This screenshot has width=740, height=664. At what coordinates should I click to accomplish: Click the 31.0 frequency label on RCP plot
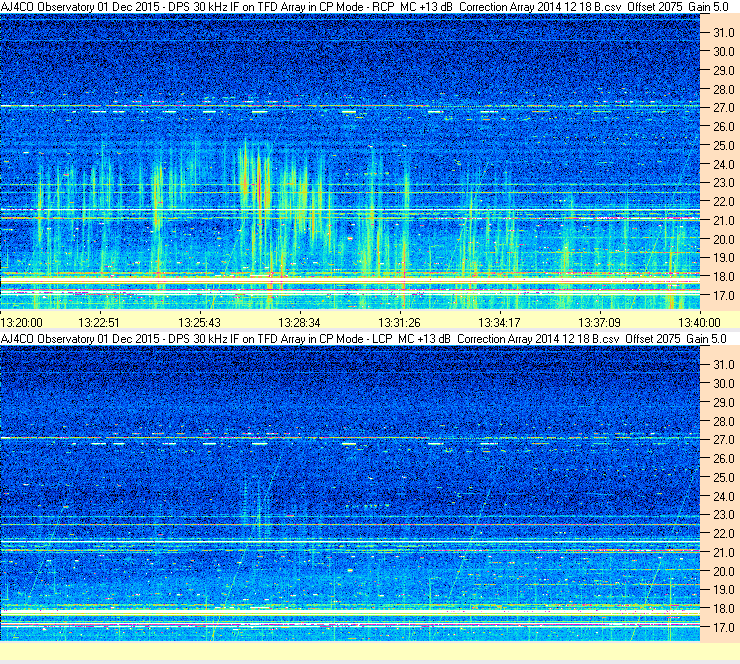pyautogui.click(x=723, y=33)
